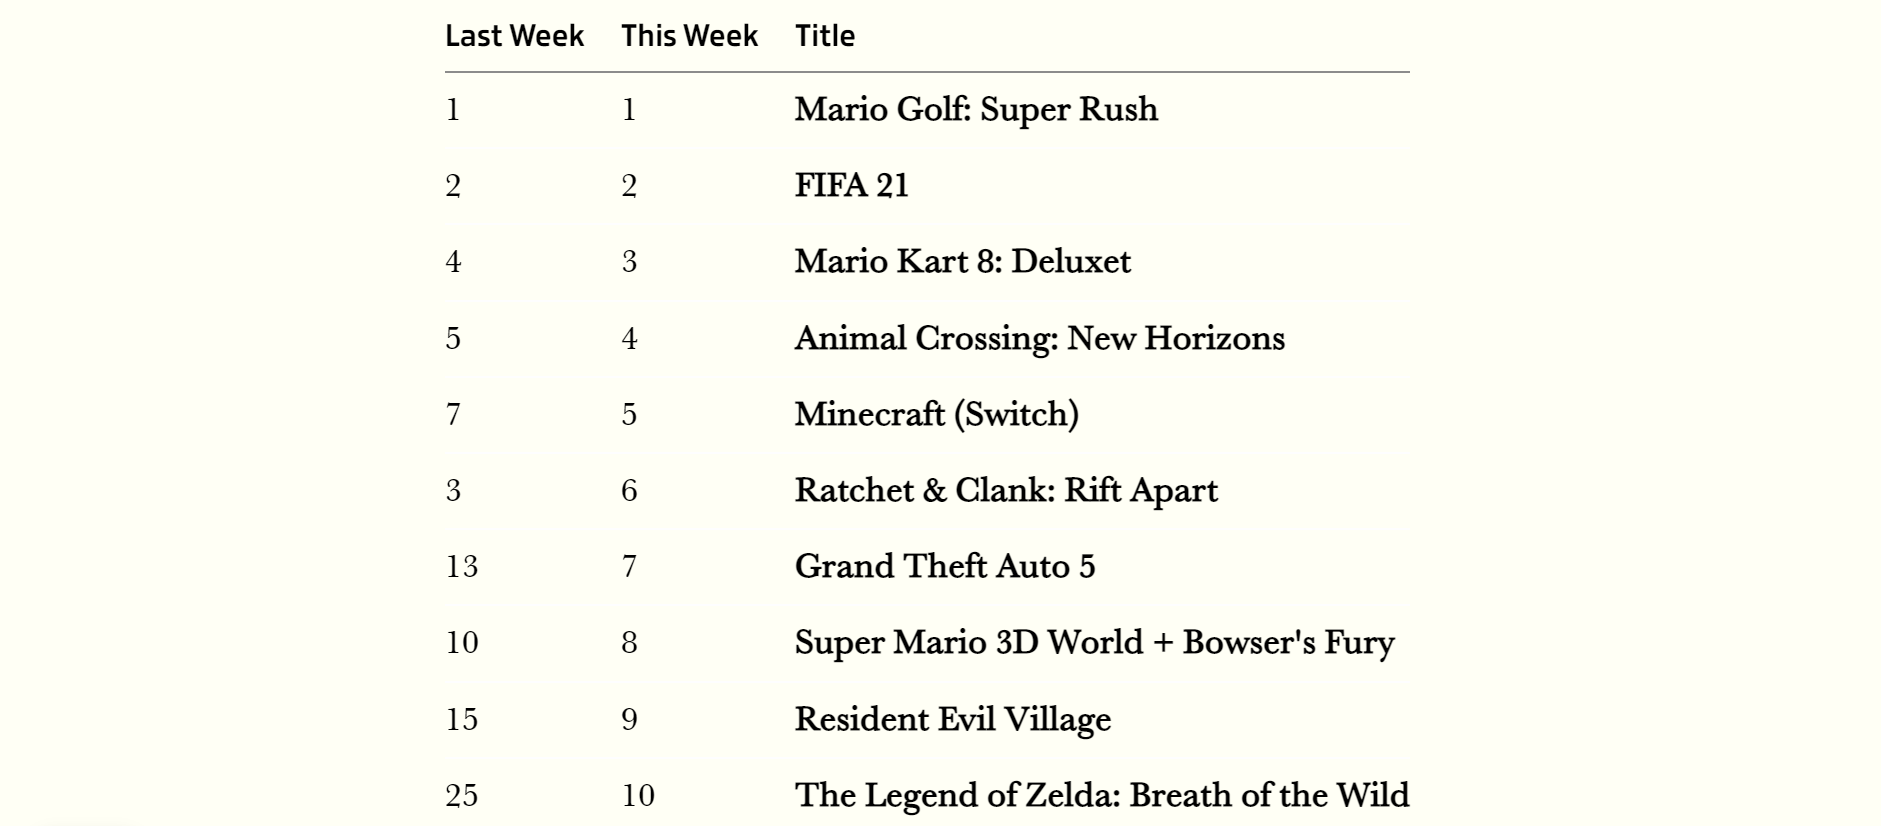
Task: Click last week rank 25 cell
Action: coord(461,796)
